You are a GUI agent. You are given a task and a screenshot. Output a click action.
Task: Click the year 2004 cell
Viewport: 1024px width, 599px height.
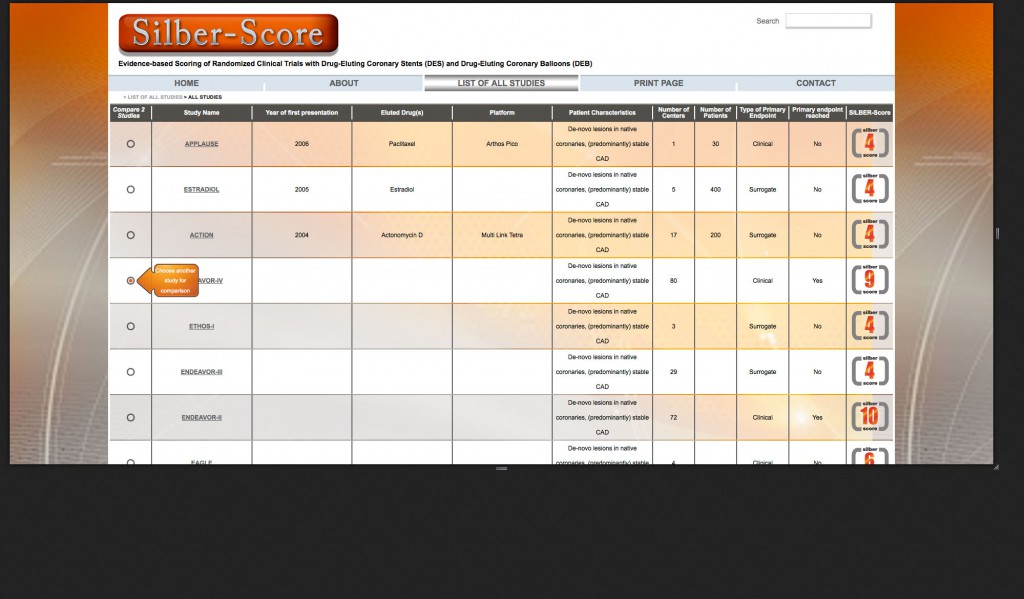[302, 235]
